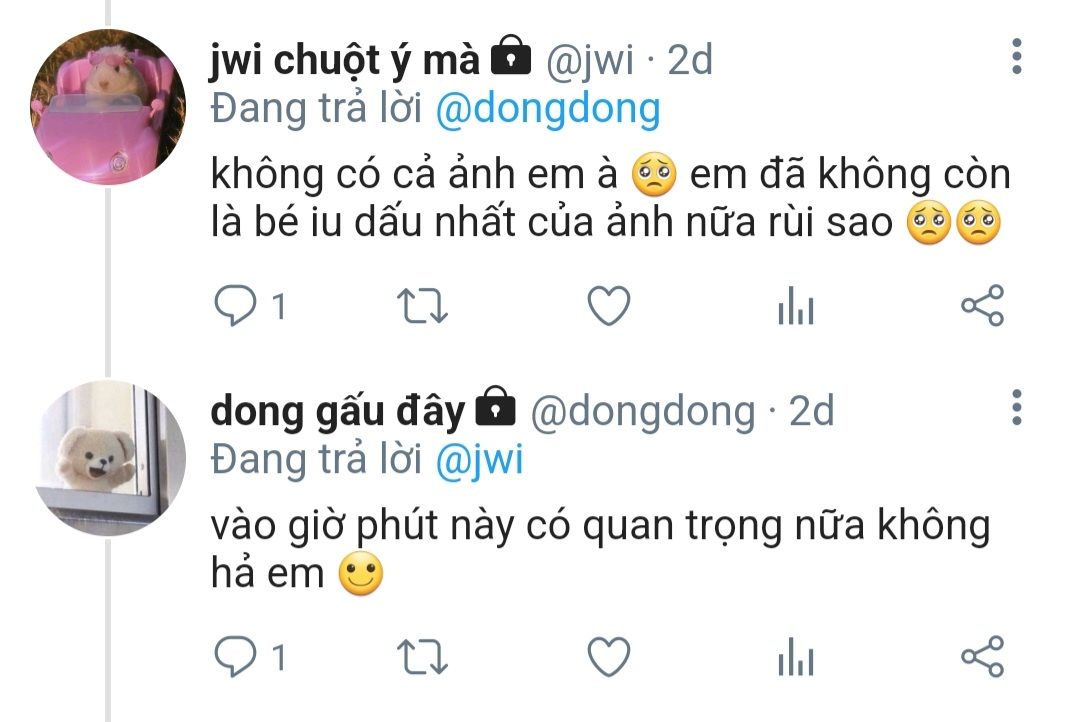Retweet dongdong's tweet
The height and width of the screenshot is (722, 1080).
coord(422,657)
